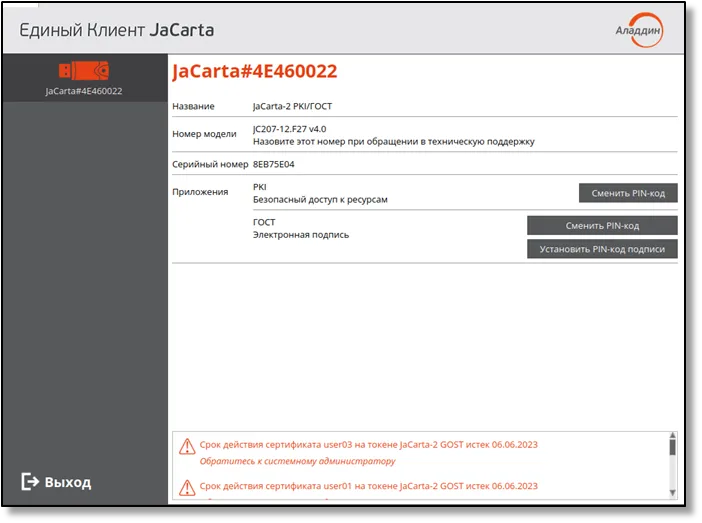The image size is (702, 523).
Task: Click the warning triangle for user03 certificate
Action: click(x=187, y=446)
